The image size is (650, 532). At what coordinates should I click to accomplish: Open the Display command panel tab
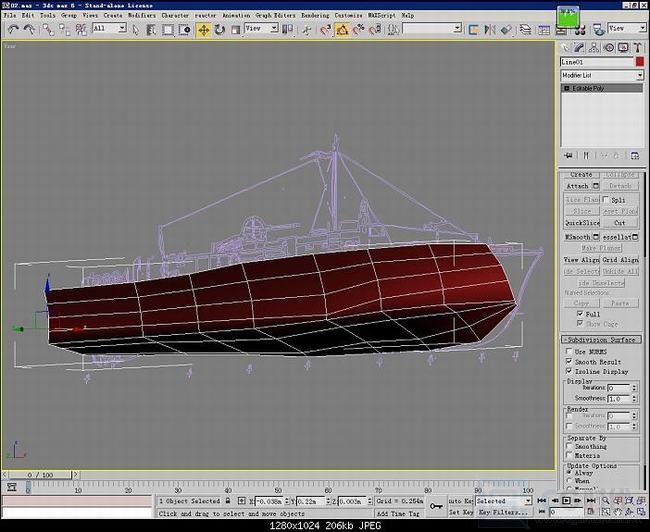tap(623, 48)
